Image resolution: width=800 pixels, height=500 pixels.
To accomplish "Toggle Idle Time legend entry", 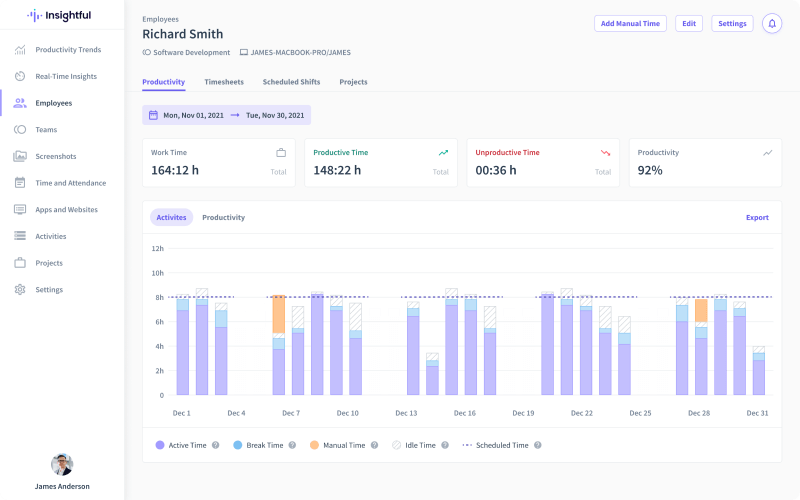I will pyautogui.click(x=419, y=445).
